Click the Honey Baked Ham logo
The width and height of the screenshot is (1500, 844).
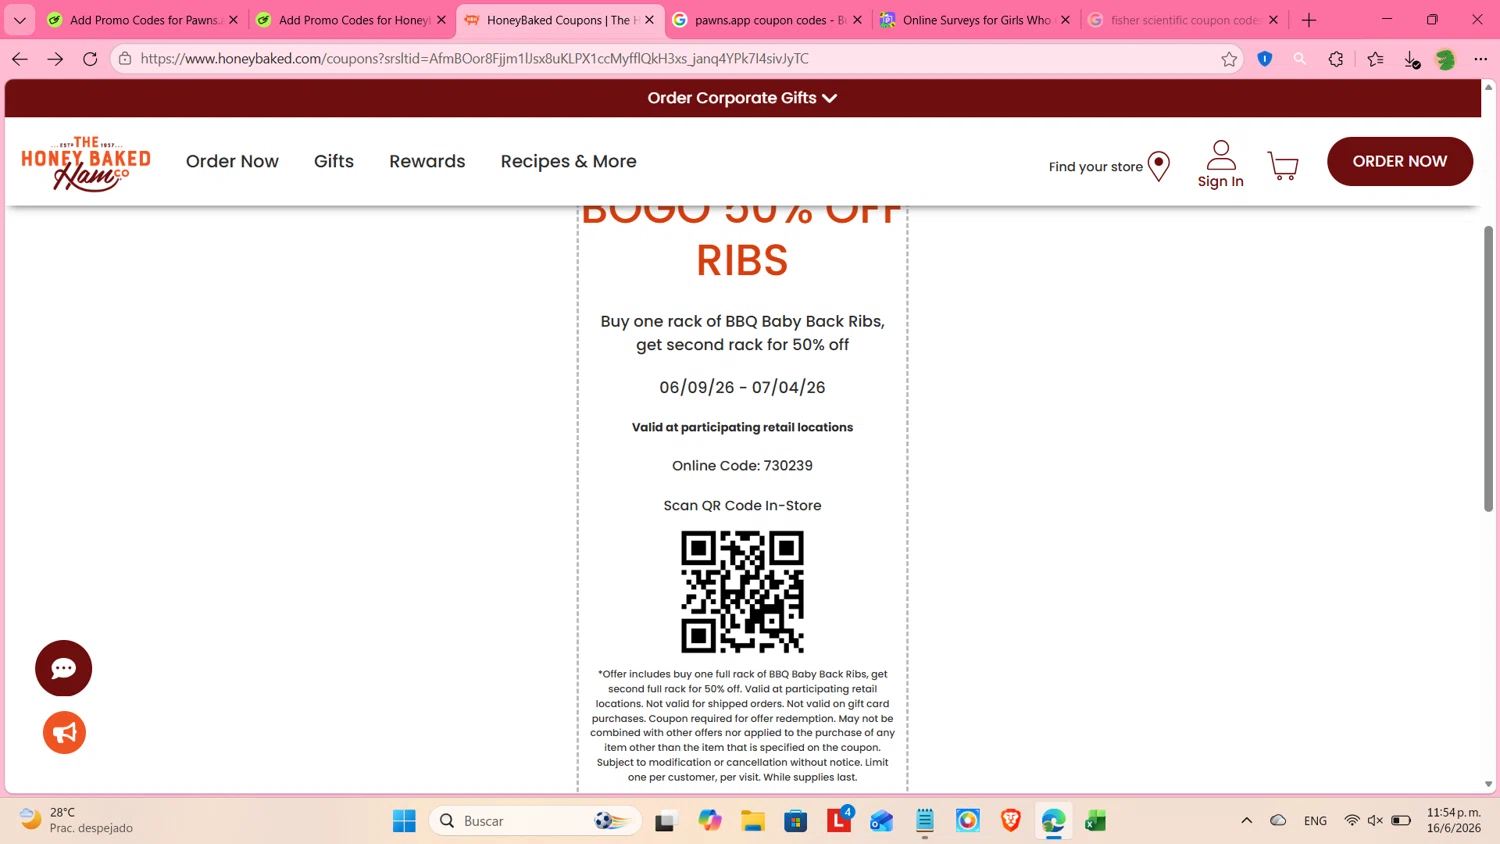click(x=86, y=164)
